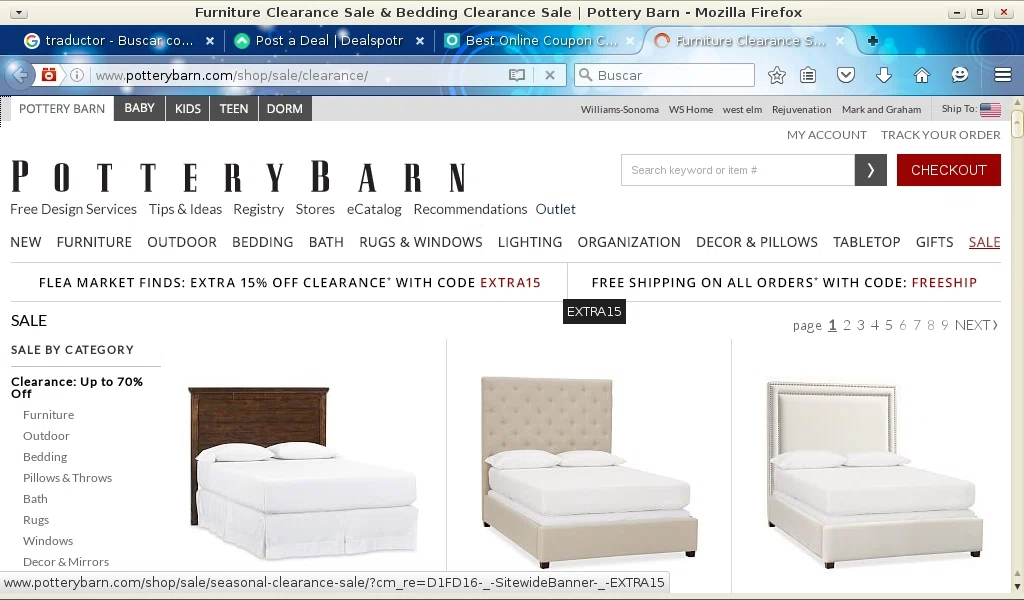Open the Pocket save icon
The height and width of the screenshot is (600, 1024).
846,75
